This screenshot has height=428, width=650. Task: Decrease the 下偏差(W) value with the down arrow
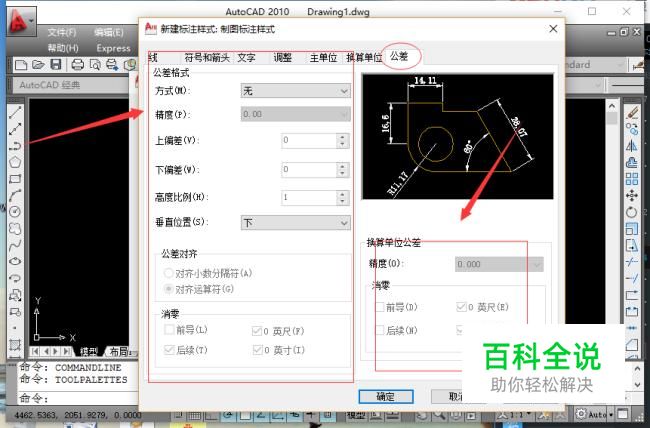343,173
